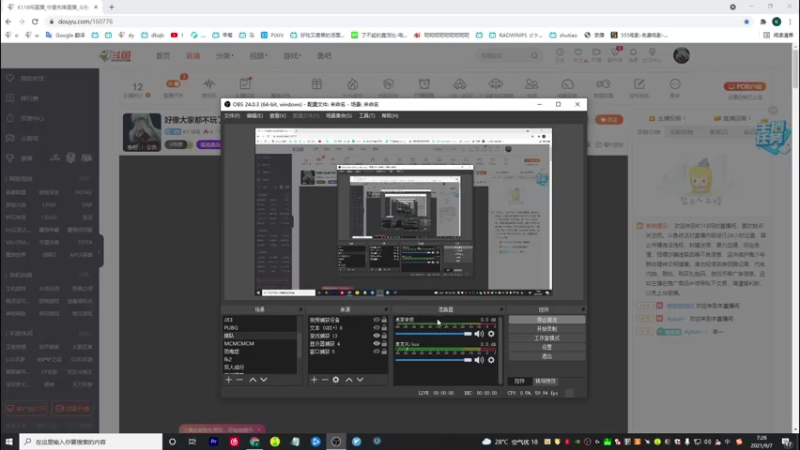Viewport: 800px width, 450px height.
Task: Select the MCMCMCM scene
Action: (x=260, y=343)
